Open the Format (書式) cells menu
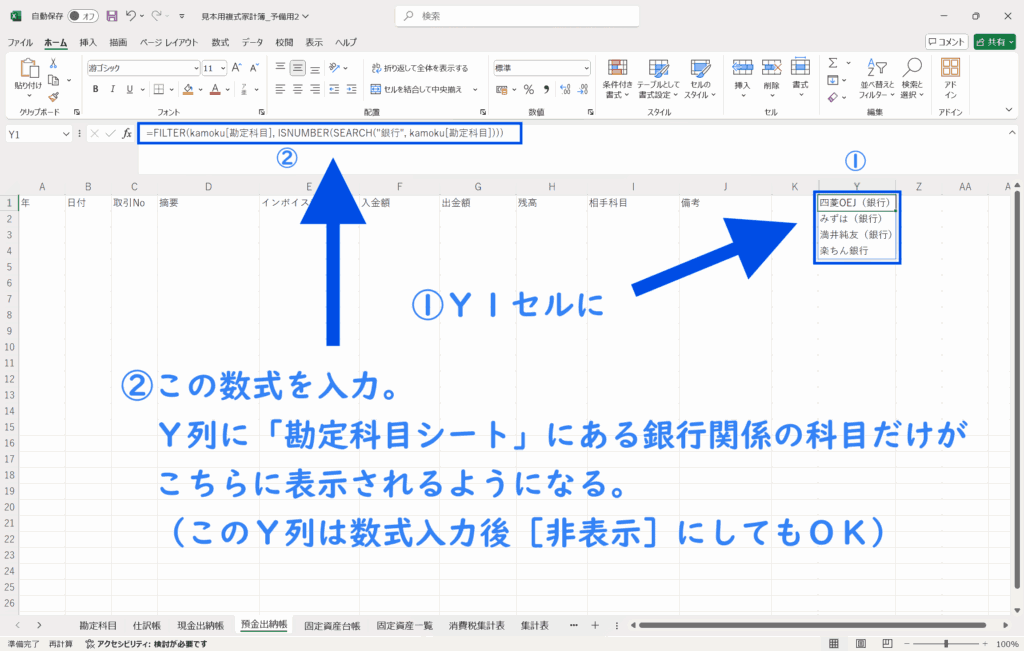Viewport: 1024px width, 651px height. coord(800,78)
